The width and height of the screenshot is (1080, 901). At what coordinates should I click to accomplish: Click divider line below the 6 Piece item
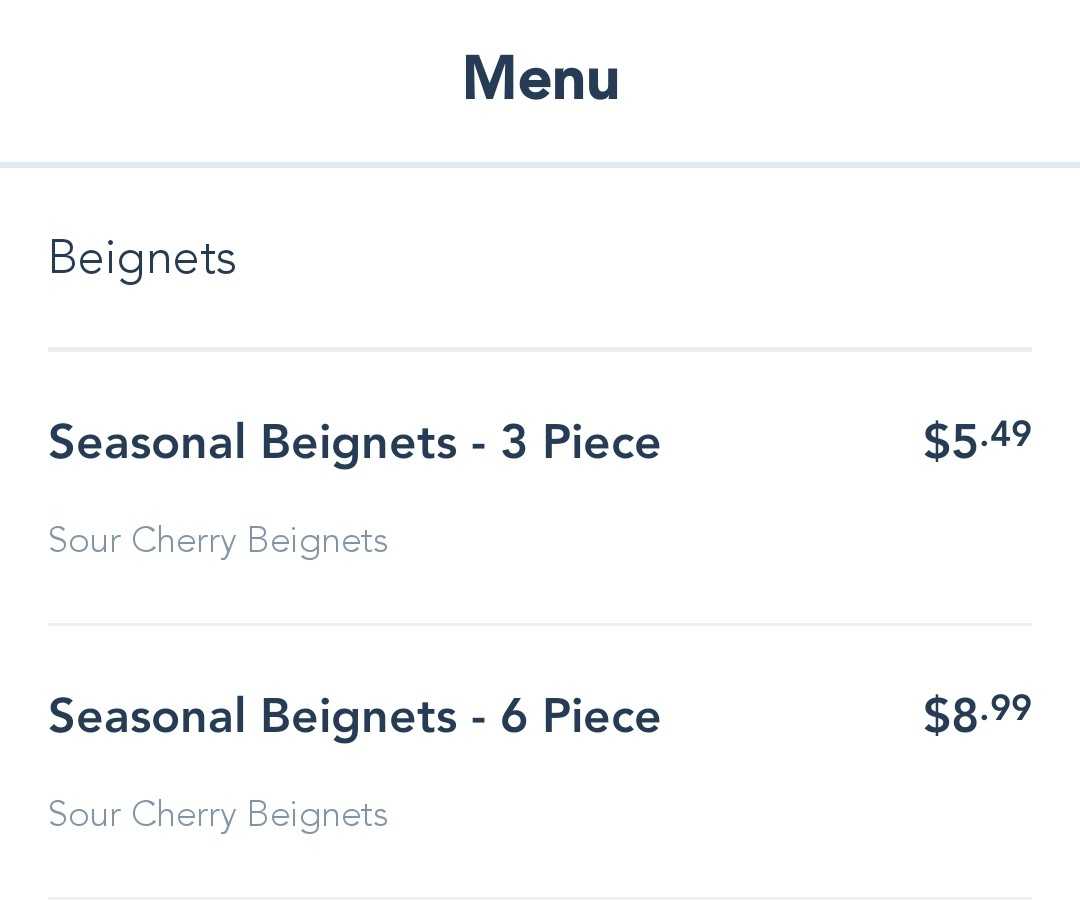click(540, 898)
